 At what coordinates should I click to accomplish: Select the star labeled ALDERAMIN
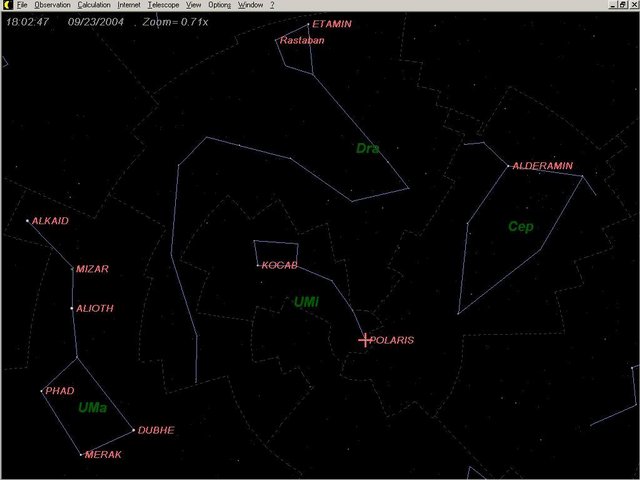[x=509, y=166]
